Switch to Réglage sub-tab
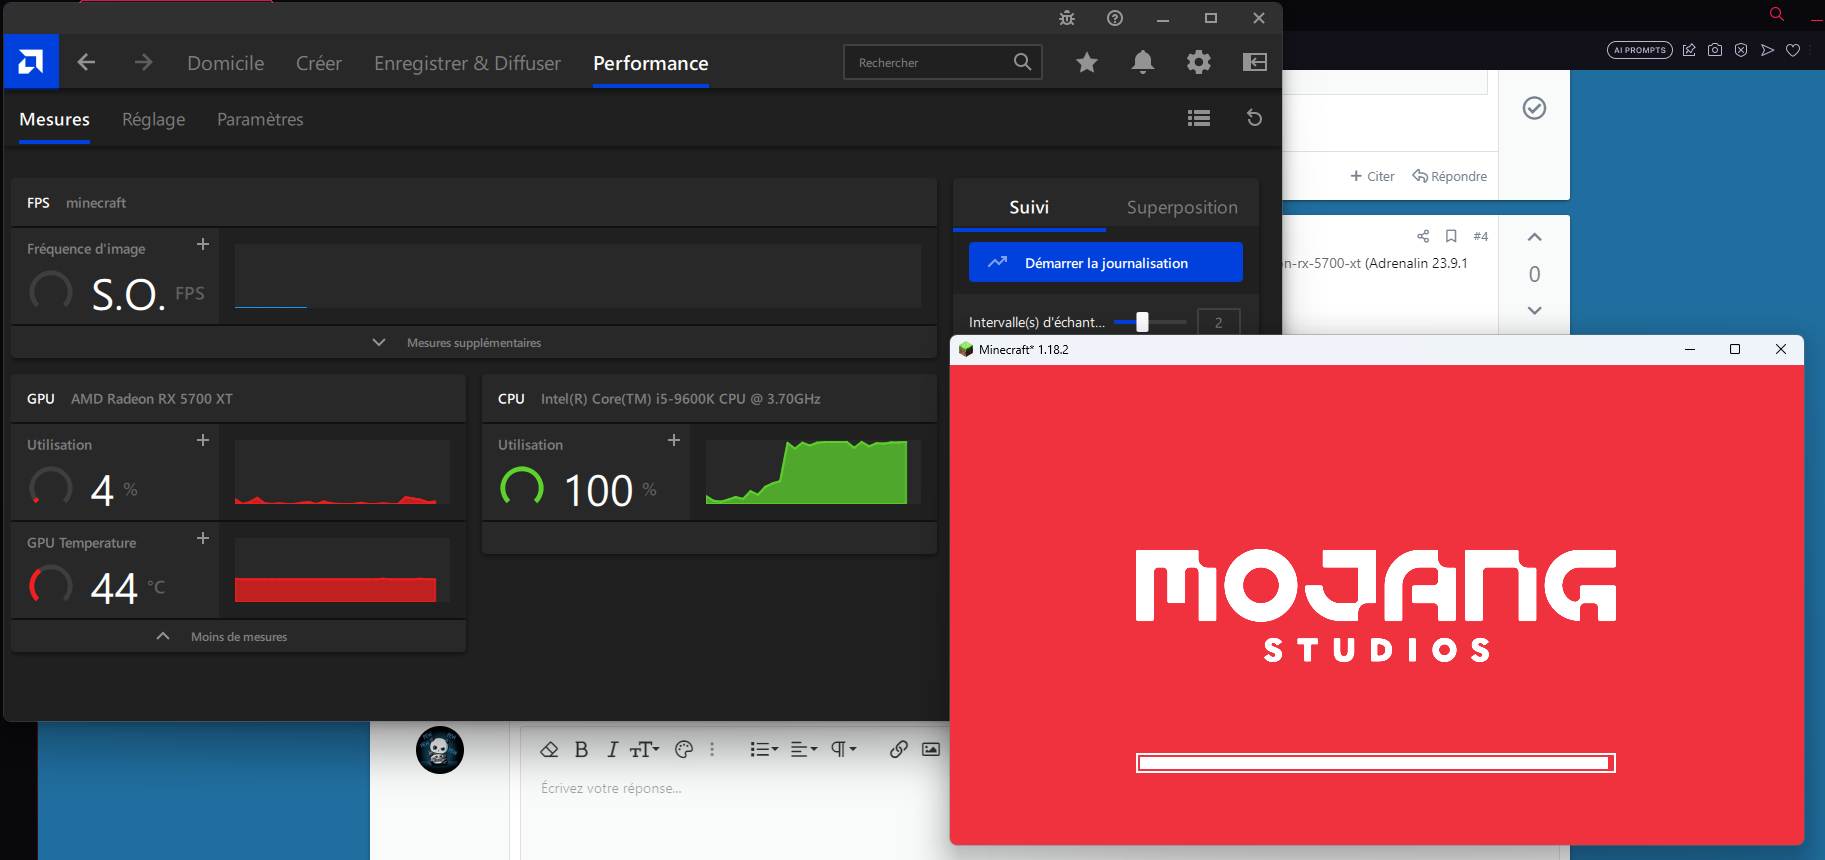This screenshot has height=860, width=1825. [x=153, y=119]
